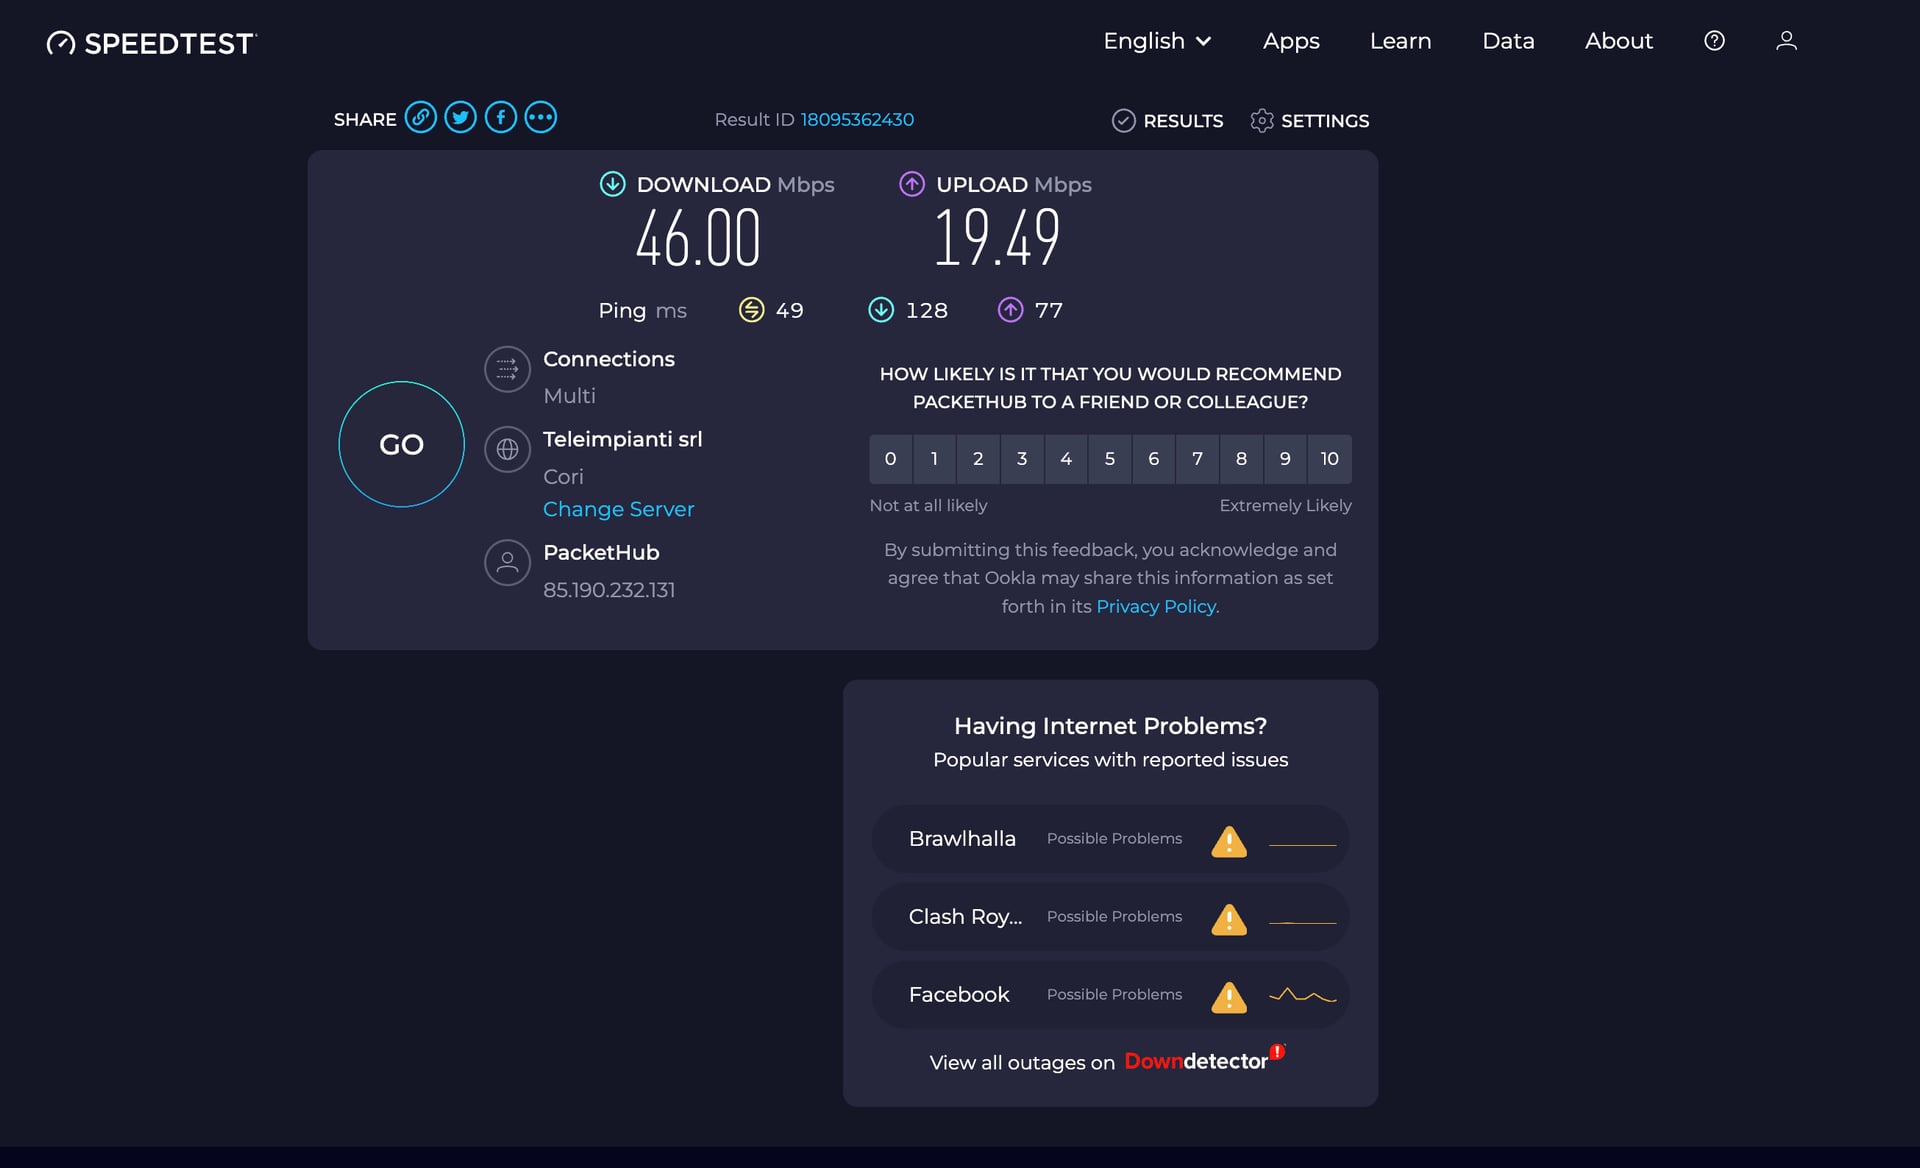The width and height of the screenshot is (1920, 1168).
Task: Select rating 10 on recommendation scale
Action: (1329, 459)
